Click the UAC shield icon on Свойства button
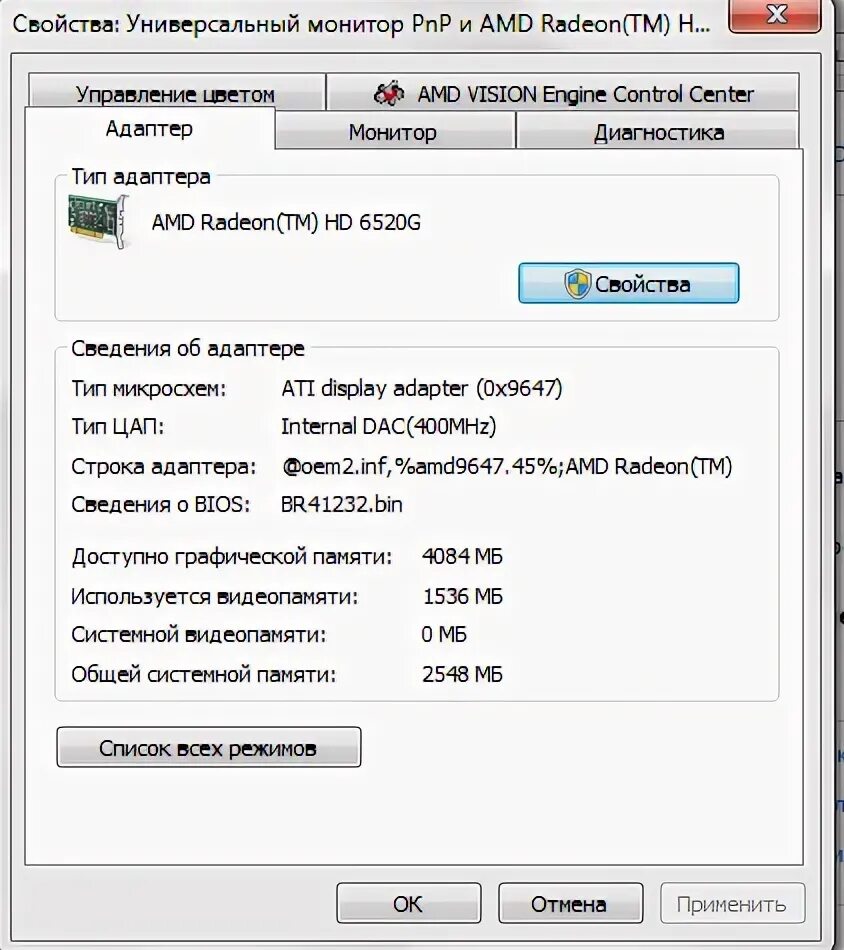844x950 pixels. pyautogui.click(x=577, y=284)
